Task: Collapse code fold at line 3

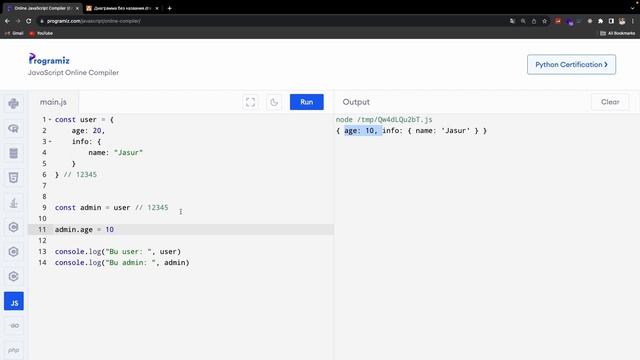Action: point(50,142)
